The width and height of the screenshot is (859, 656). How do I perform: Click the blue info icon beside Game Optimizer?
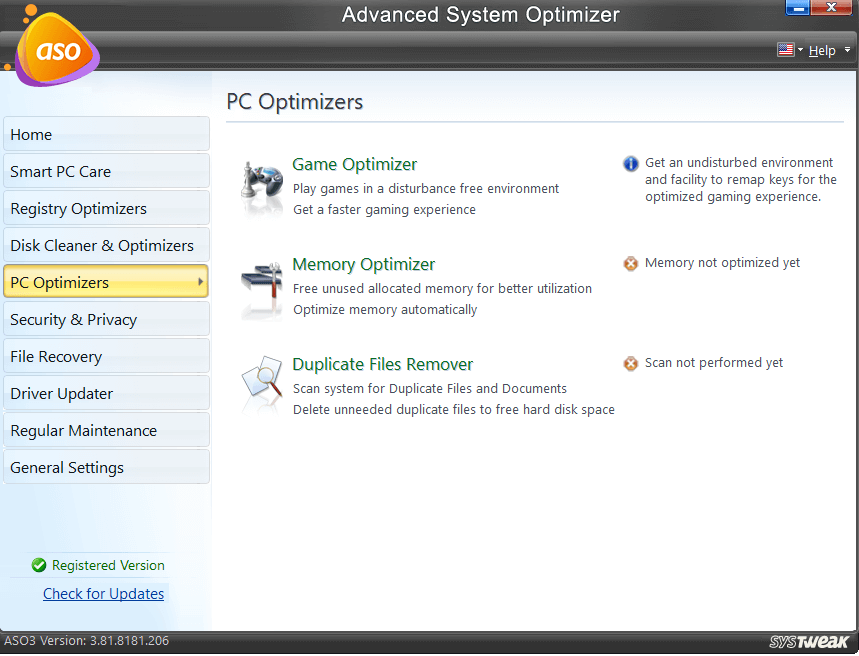click(x=631, y=163)
